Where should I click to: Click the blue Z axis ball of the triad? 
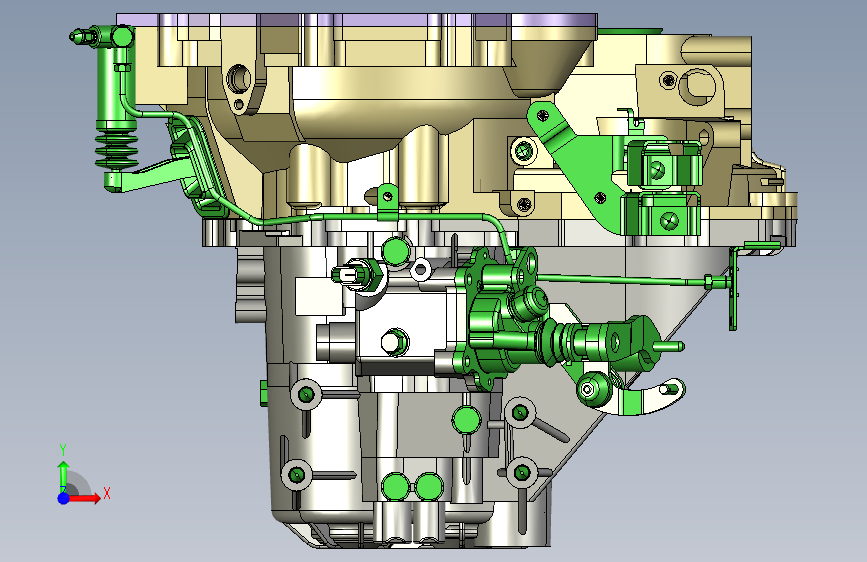(64, 498)
